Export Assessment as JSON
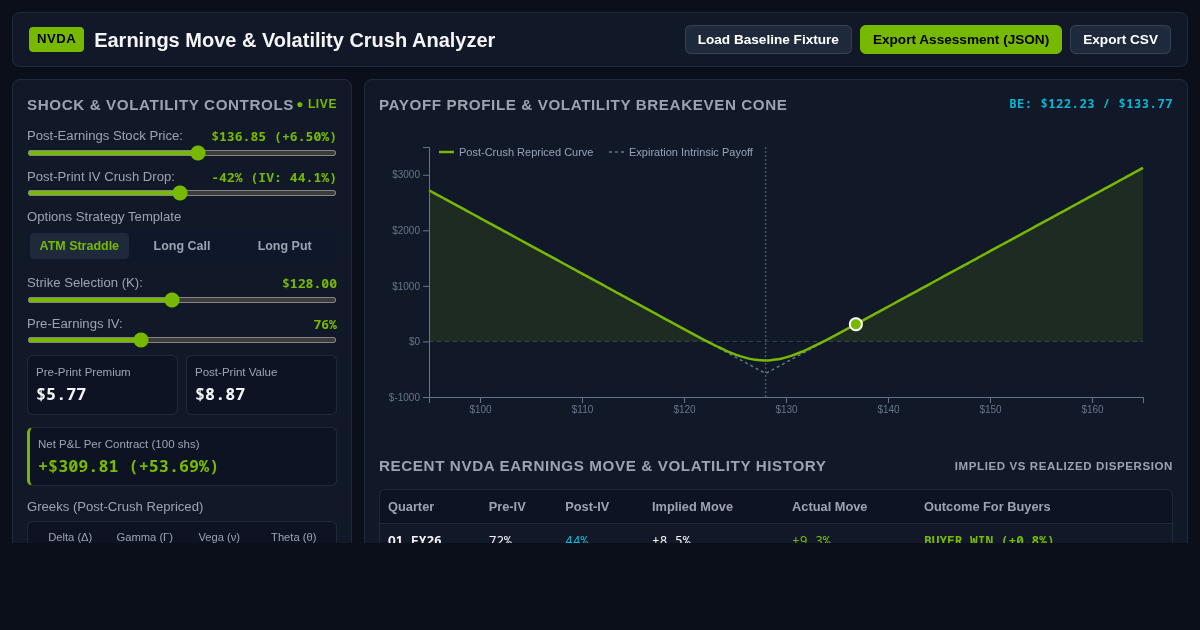The width and height of the screenshot is (1200, 630). (x=961, y=40)
